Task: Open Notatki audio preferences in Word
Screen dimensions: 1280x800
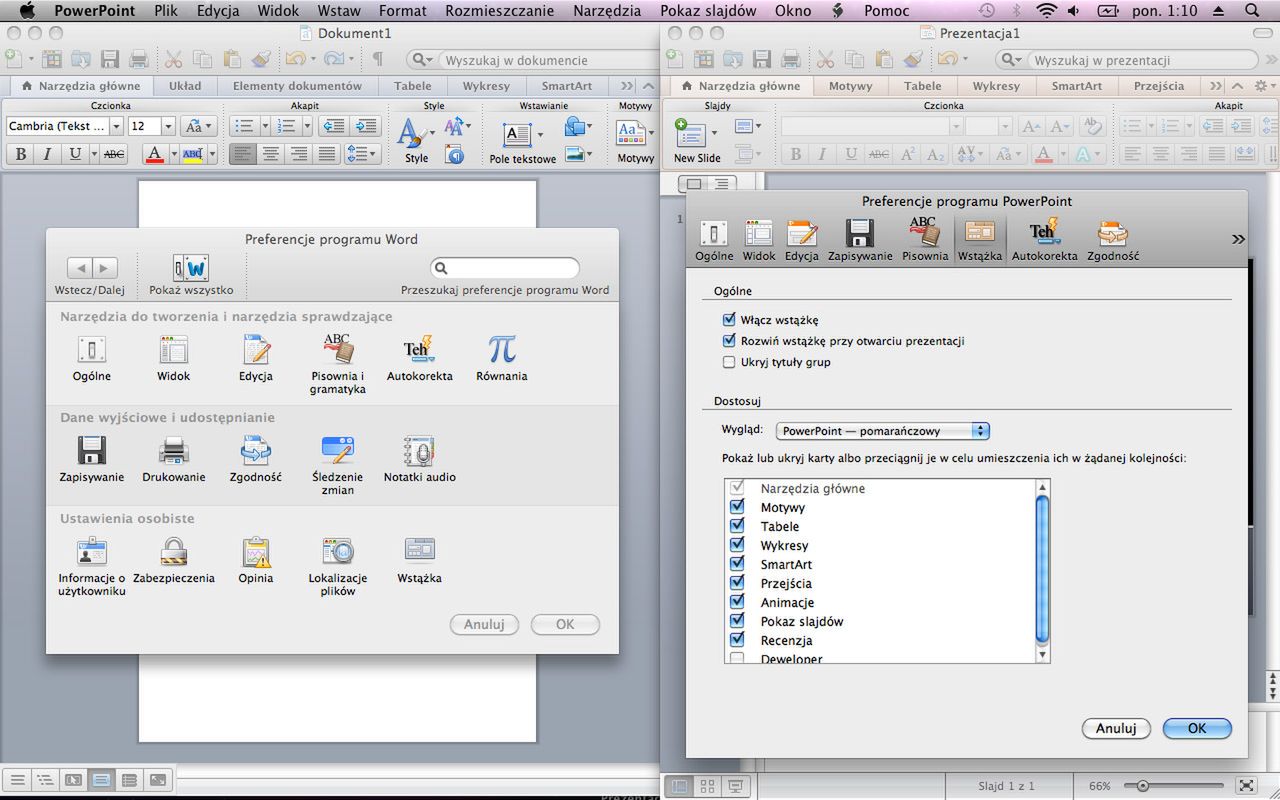Action: click(420, 460)
